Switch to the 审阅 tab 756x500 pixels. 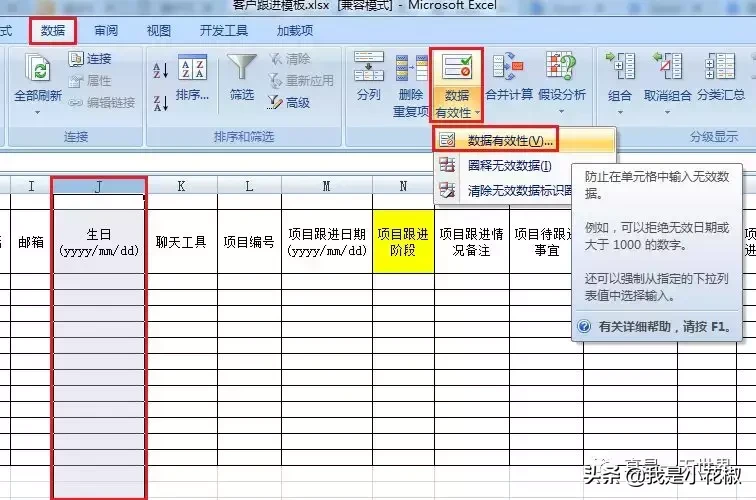[106, 31]
